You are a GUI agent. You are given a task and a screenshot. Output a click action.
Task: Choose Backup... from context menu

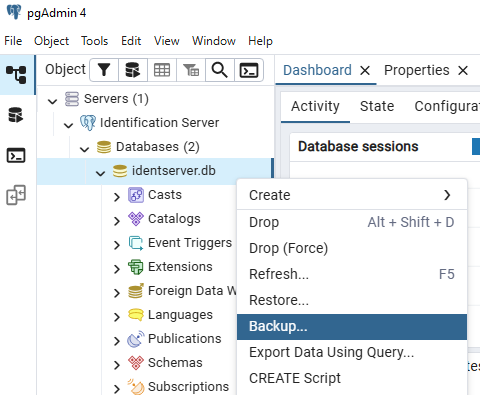(x=352, y=327)
